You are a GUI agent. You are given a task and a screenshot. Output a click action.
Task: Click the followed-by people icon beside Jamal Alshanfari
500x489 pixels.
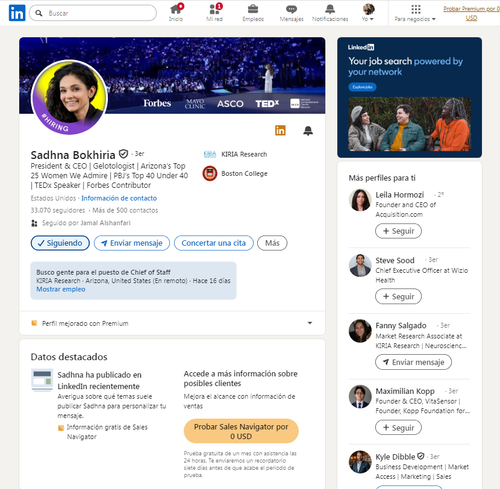[34, 223]
